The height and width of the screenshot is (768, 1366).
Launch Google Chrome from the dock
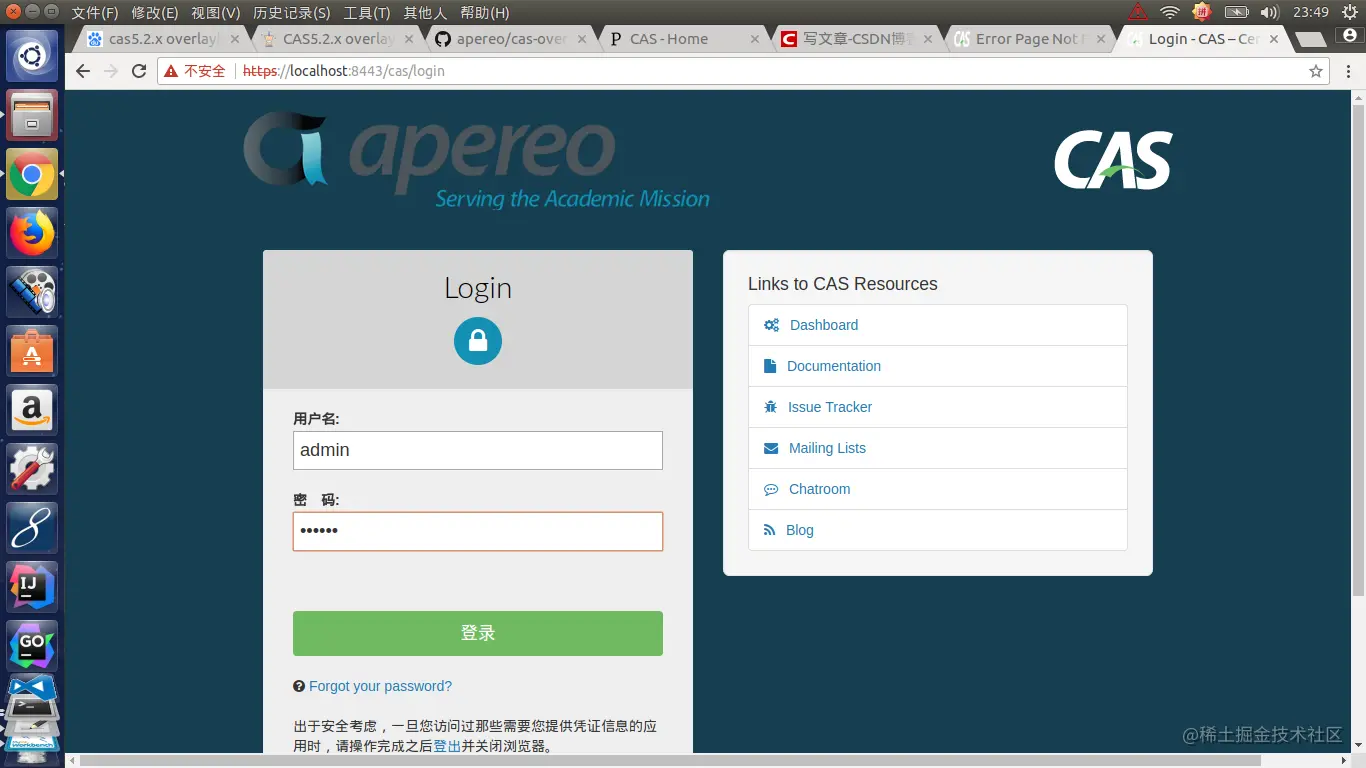(33, 174)
